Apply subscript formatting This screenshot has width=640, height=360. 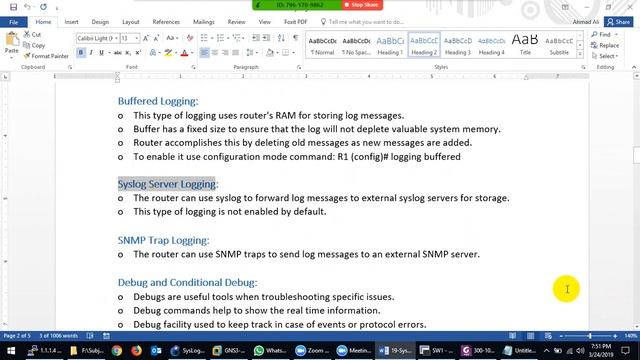[x=128, y=53]
